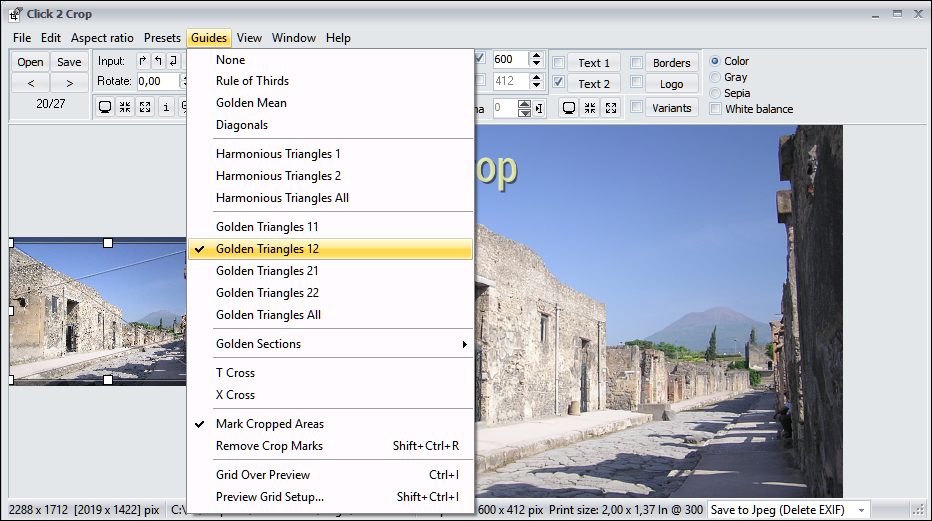Click the Click 2 Crop app icon in title bar
This screenshot has width=932, height=521.
point(15,14)
